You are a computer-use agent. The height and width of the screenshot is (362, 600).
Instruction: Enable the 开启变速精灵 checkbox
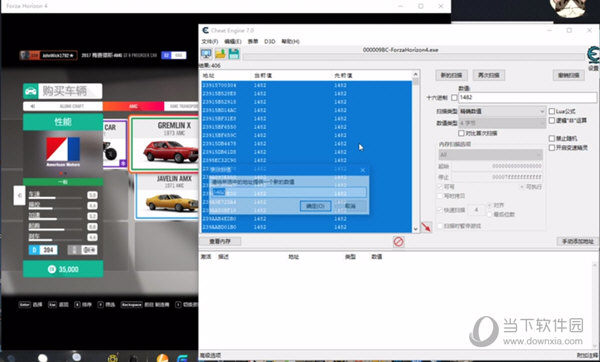tap(552, 148)
